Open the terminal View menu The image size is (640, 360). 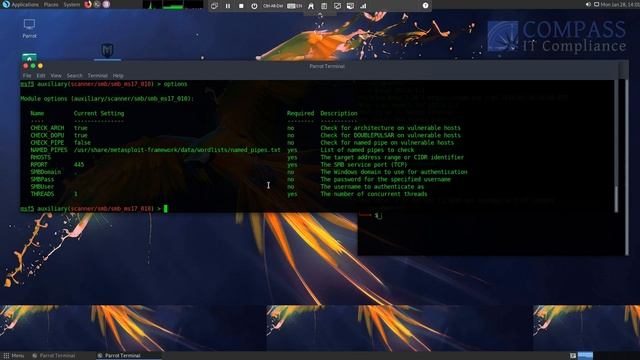coord(56,76)
